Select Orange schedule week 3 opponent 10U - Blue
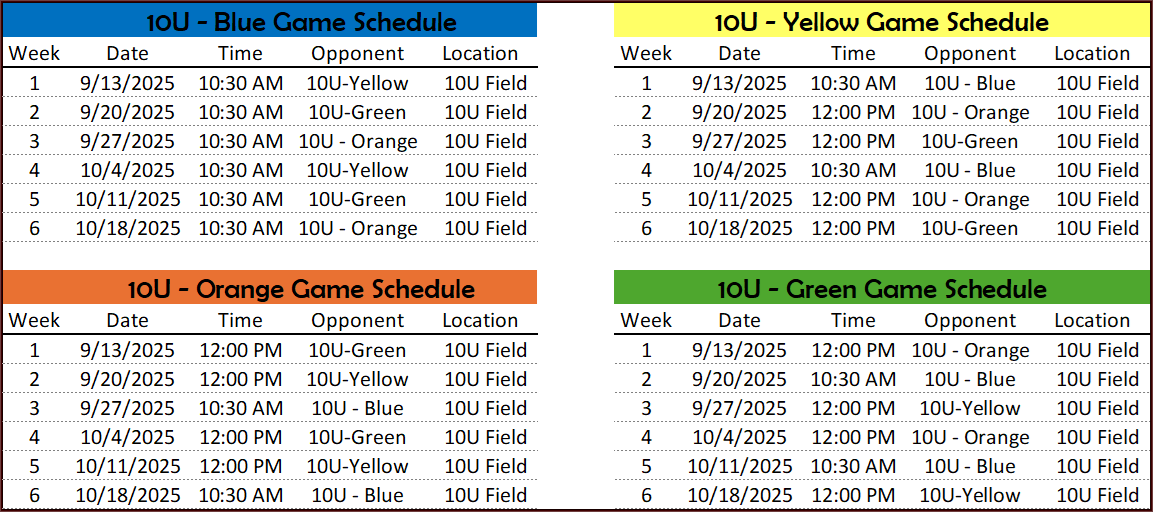1153x512 pixels. click(357, 408)
